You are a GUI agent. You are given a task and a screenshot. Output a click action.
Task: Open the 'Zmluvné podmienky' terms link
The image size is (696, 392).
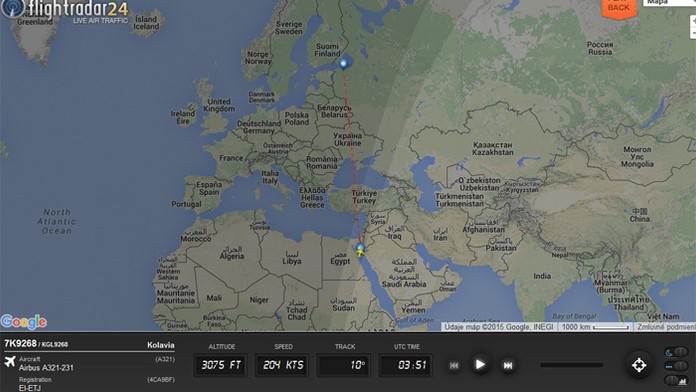click(665, 327)
